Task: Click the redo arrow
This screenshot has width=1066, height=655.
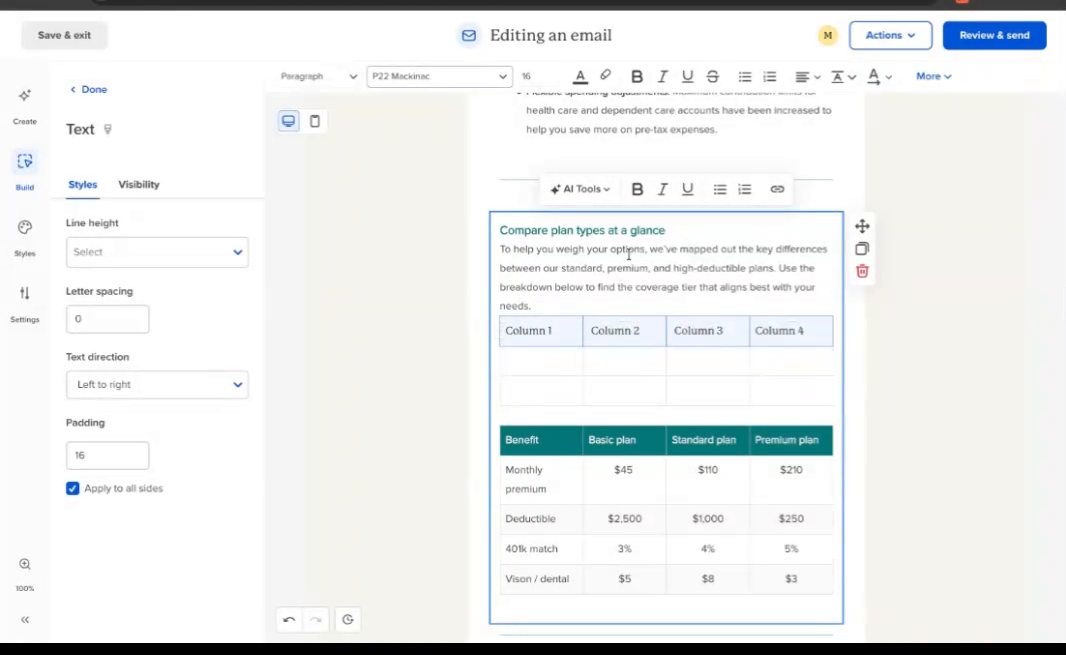Action: (x=315, y=620)
